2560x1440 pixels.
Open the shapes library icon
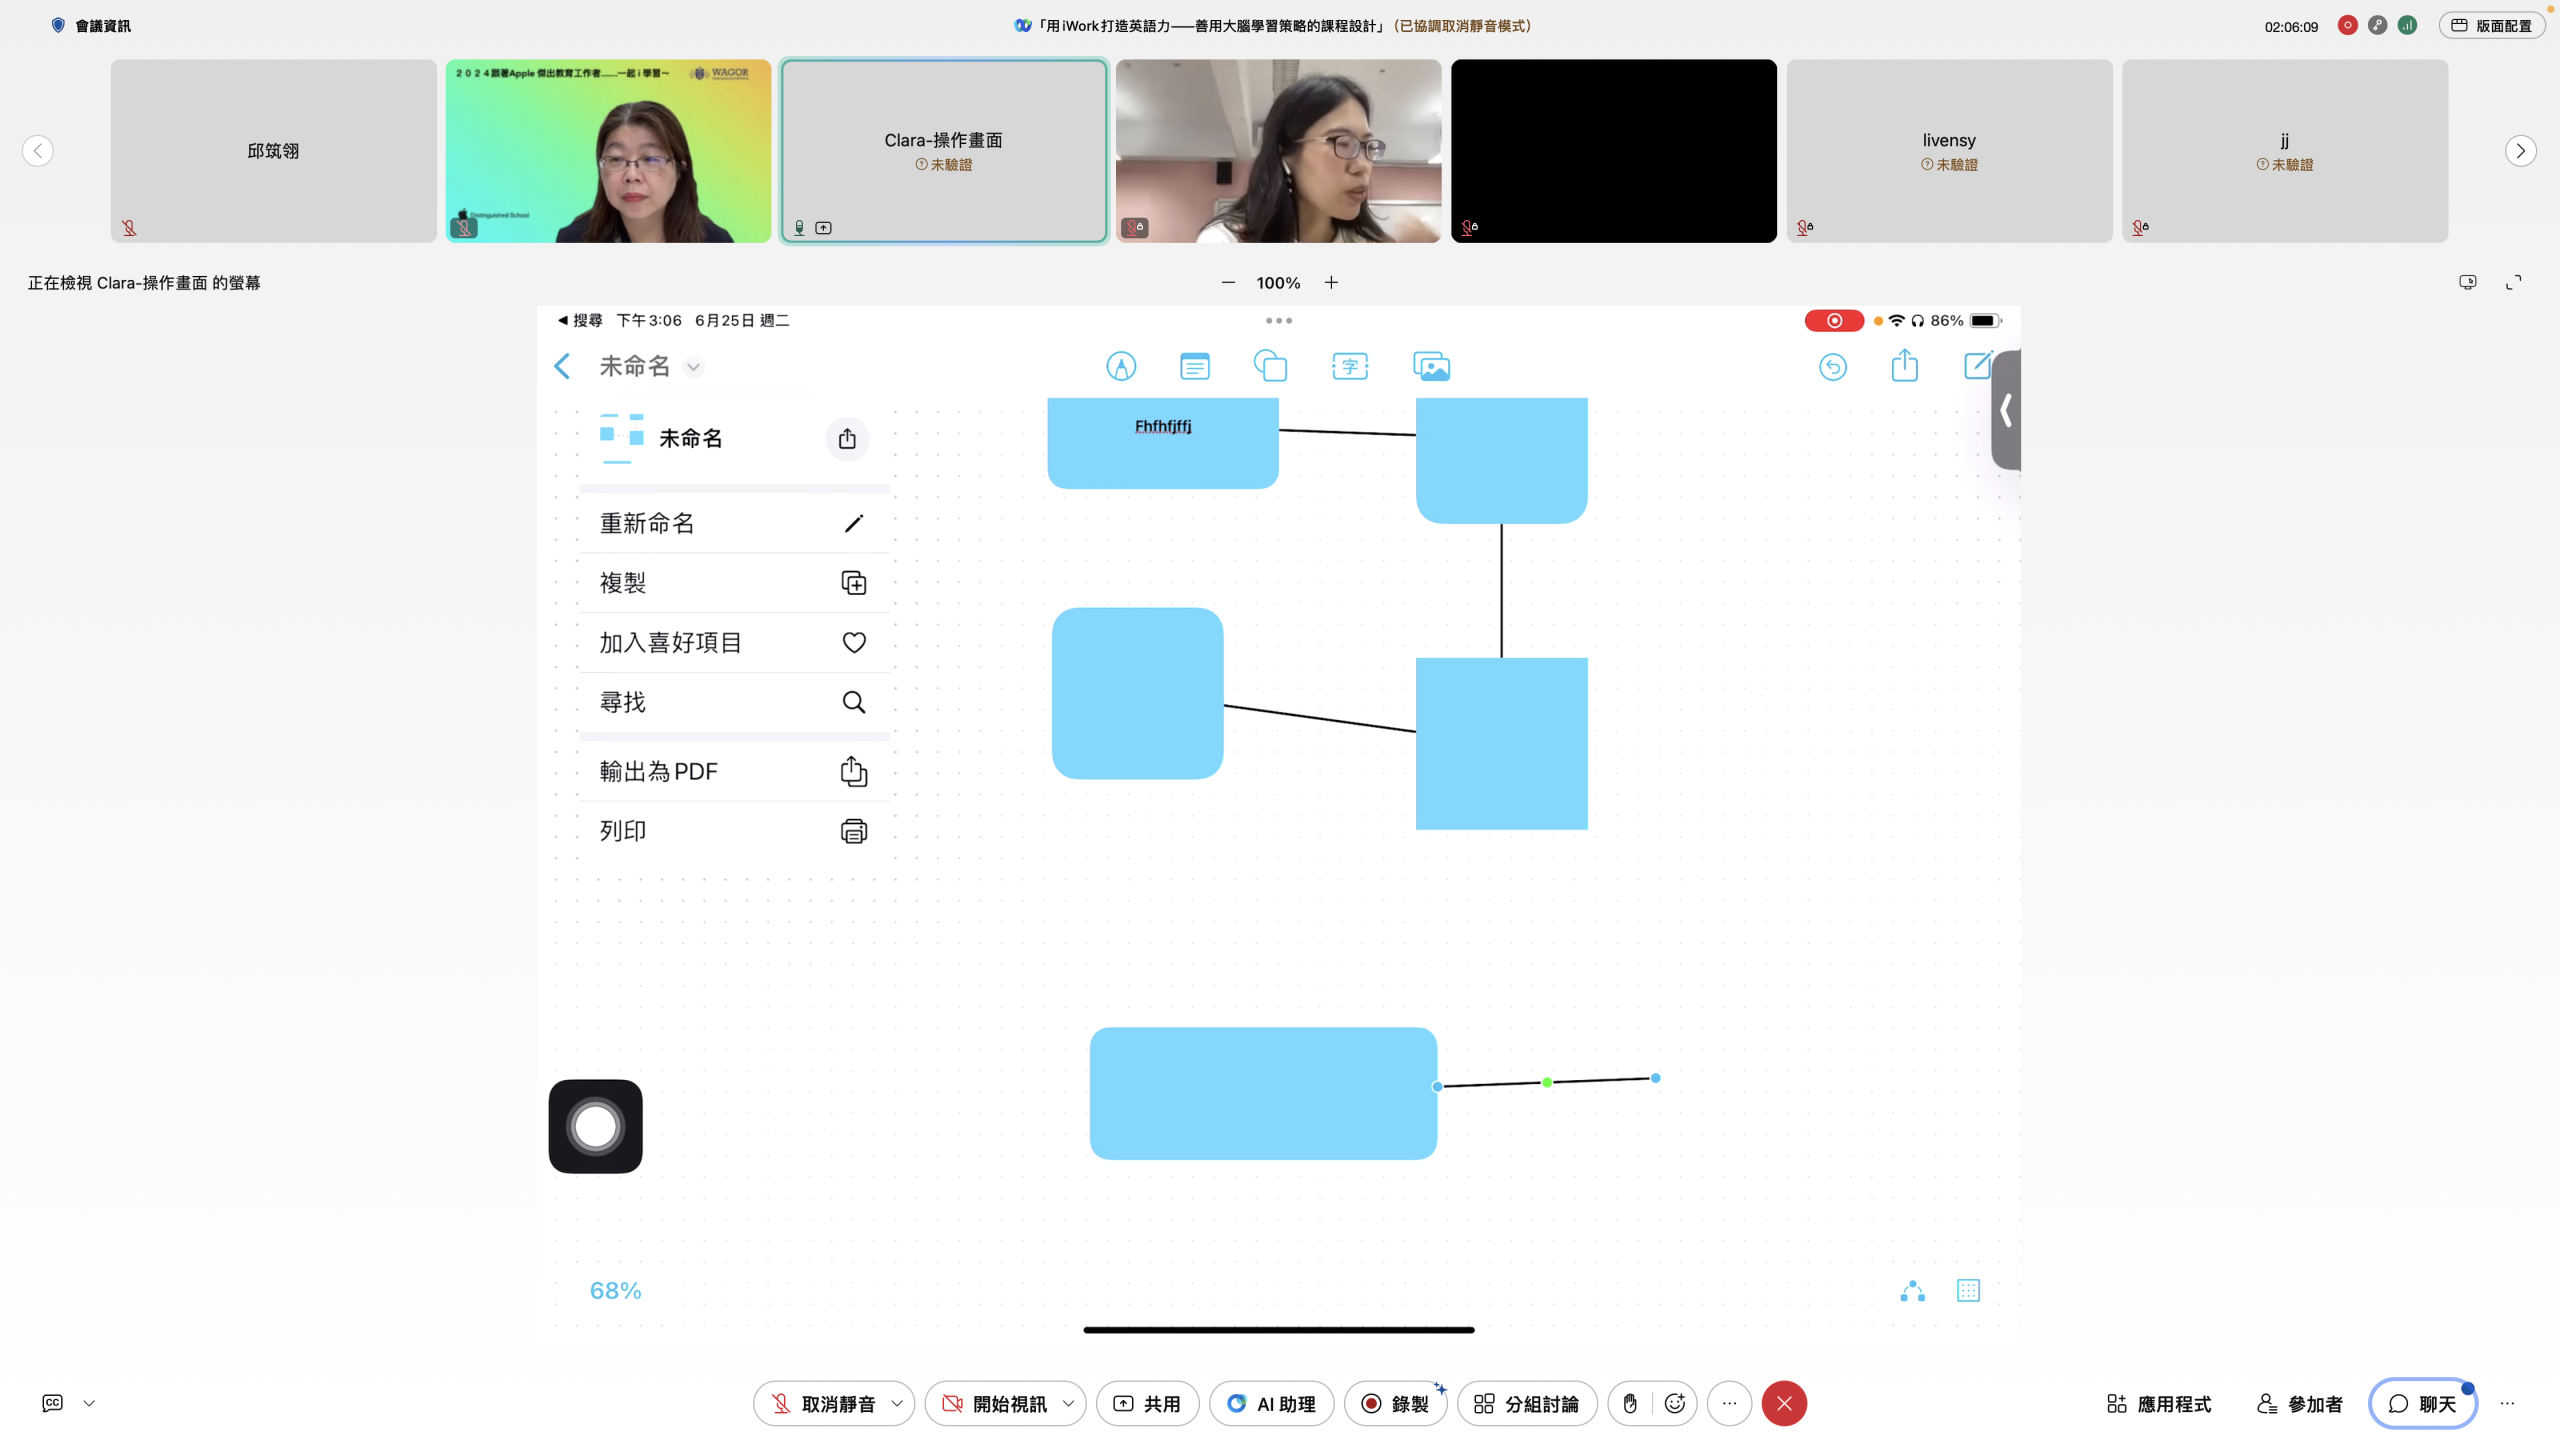(x=1270, y=366)
